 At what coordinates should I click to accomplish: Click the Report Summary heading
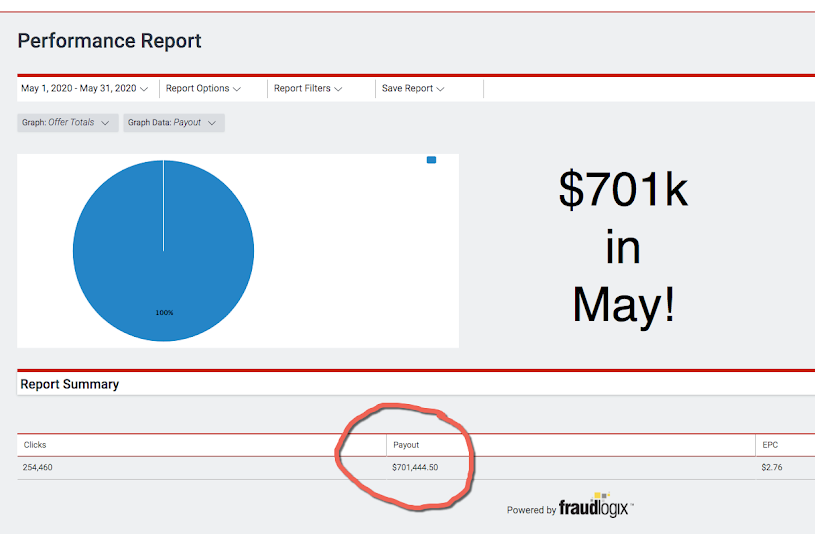[70, 384]
